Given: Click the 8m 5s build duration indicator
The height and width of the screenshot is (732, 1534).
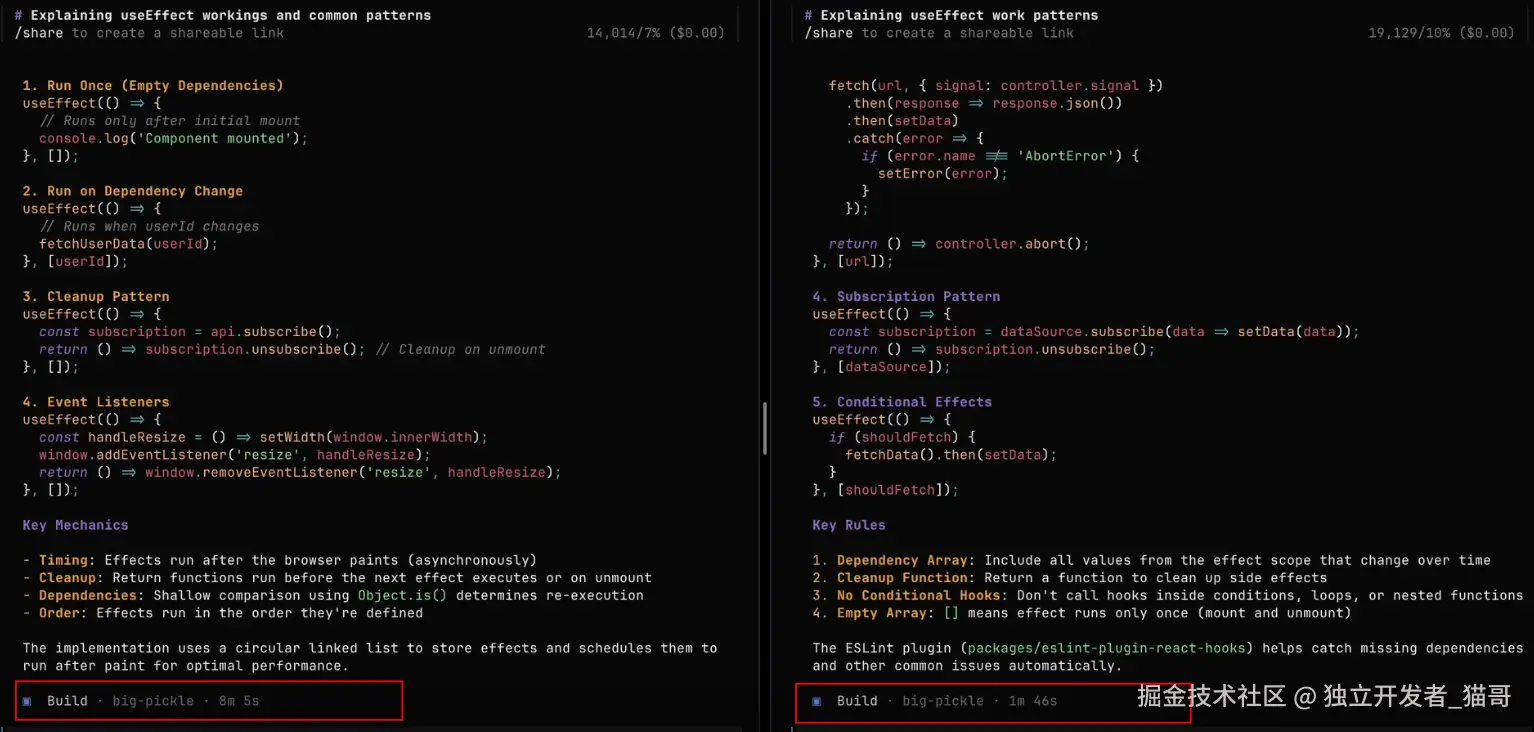Looking at the screenshot, I should [237, 700].
